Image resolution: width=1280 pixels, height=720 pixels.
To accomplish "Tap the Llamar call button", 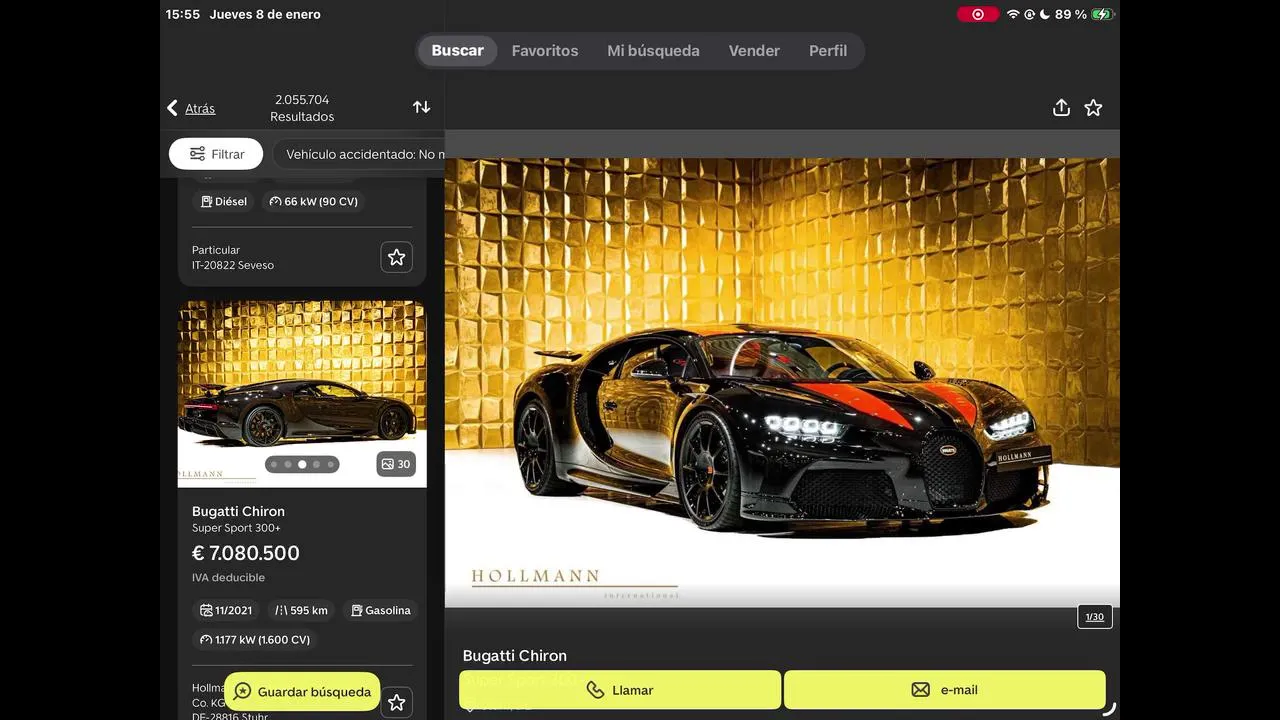I will click(x=620, y=690).
